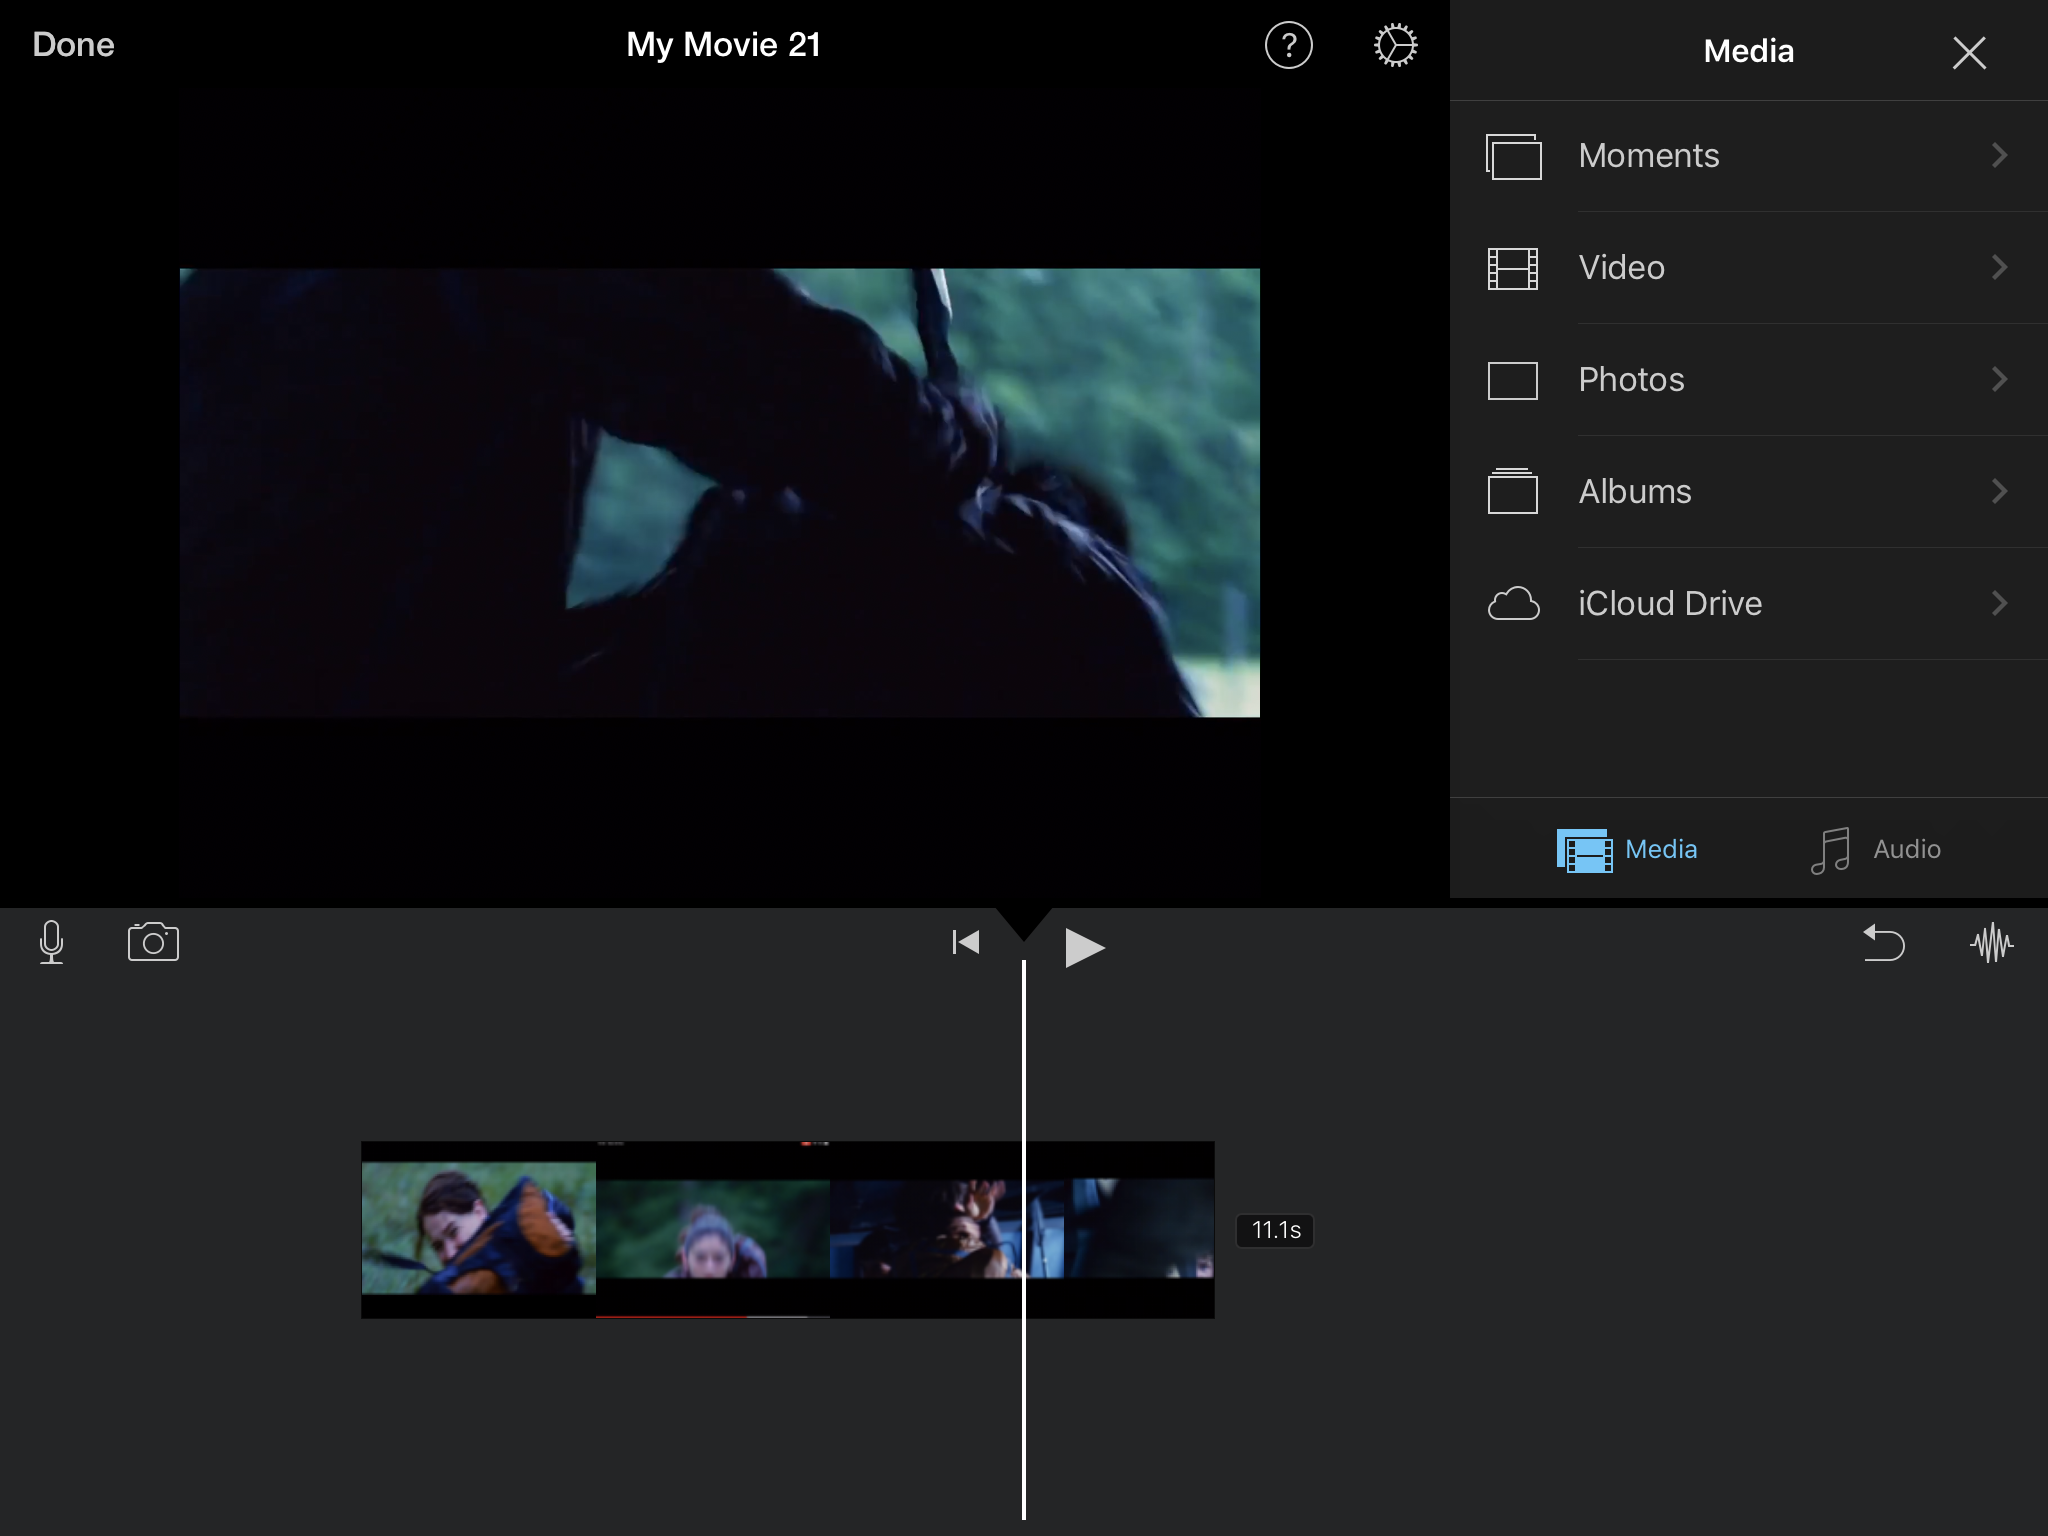
Task: Switch to the Audio tab
Action: [x=1876, y=850]
